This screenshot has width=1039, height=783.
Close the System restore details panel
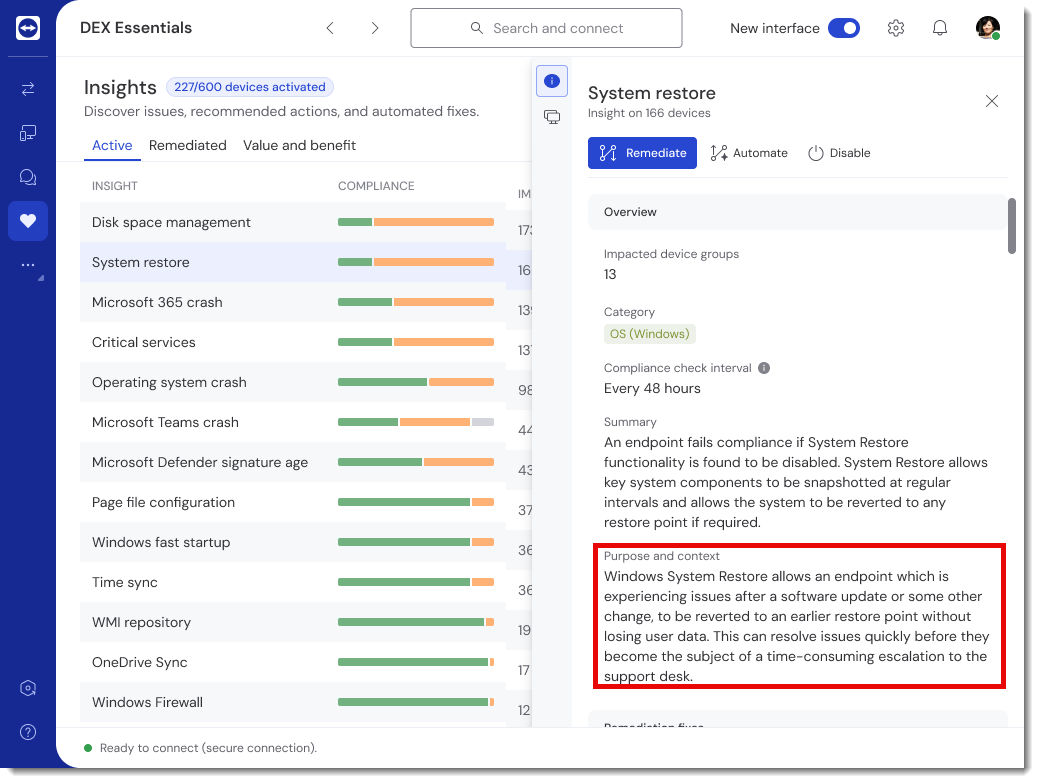click(x=991, y=101)
